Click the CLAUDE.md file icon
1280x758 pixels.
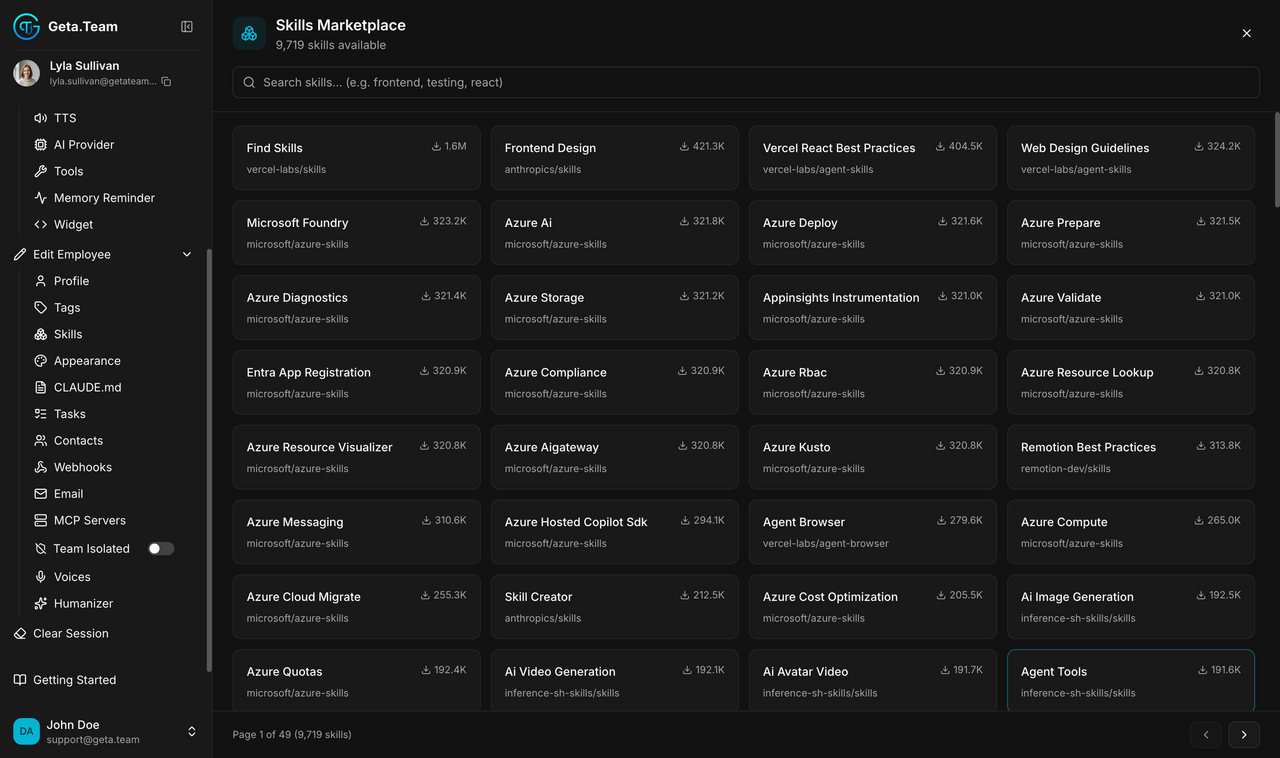(41, 387)
